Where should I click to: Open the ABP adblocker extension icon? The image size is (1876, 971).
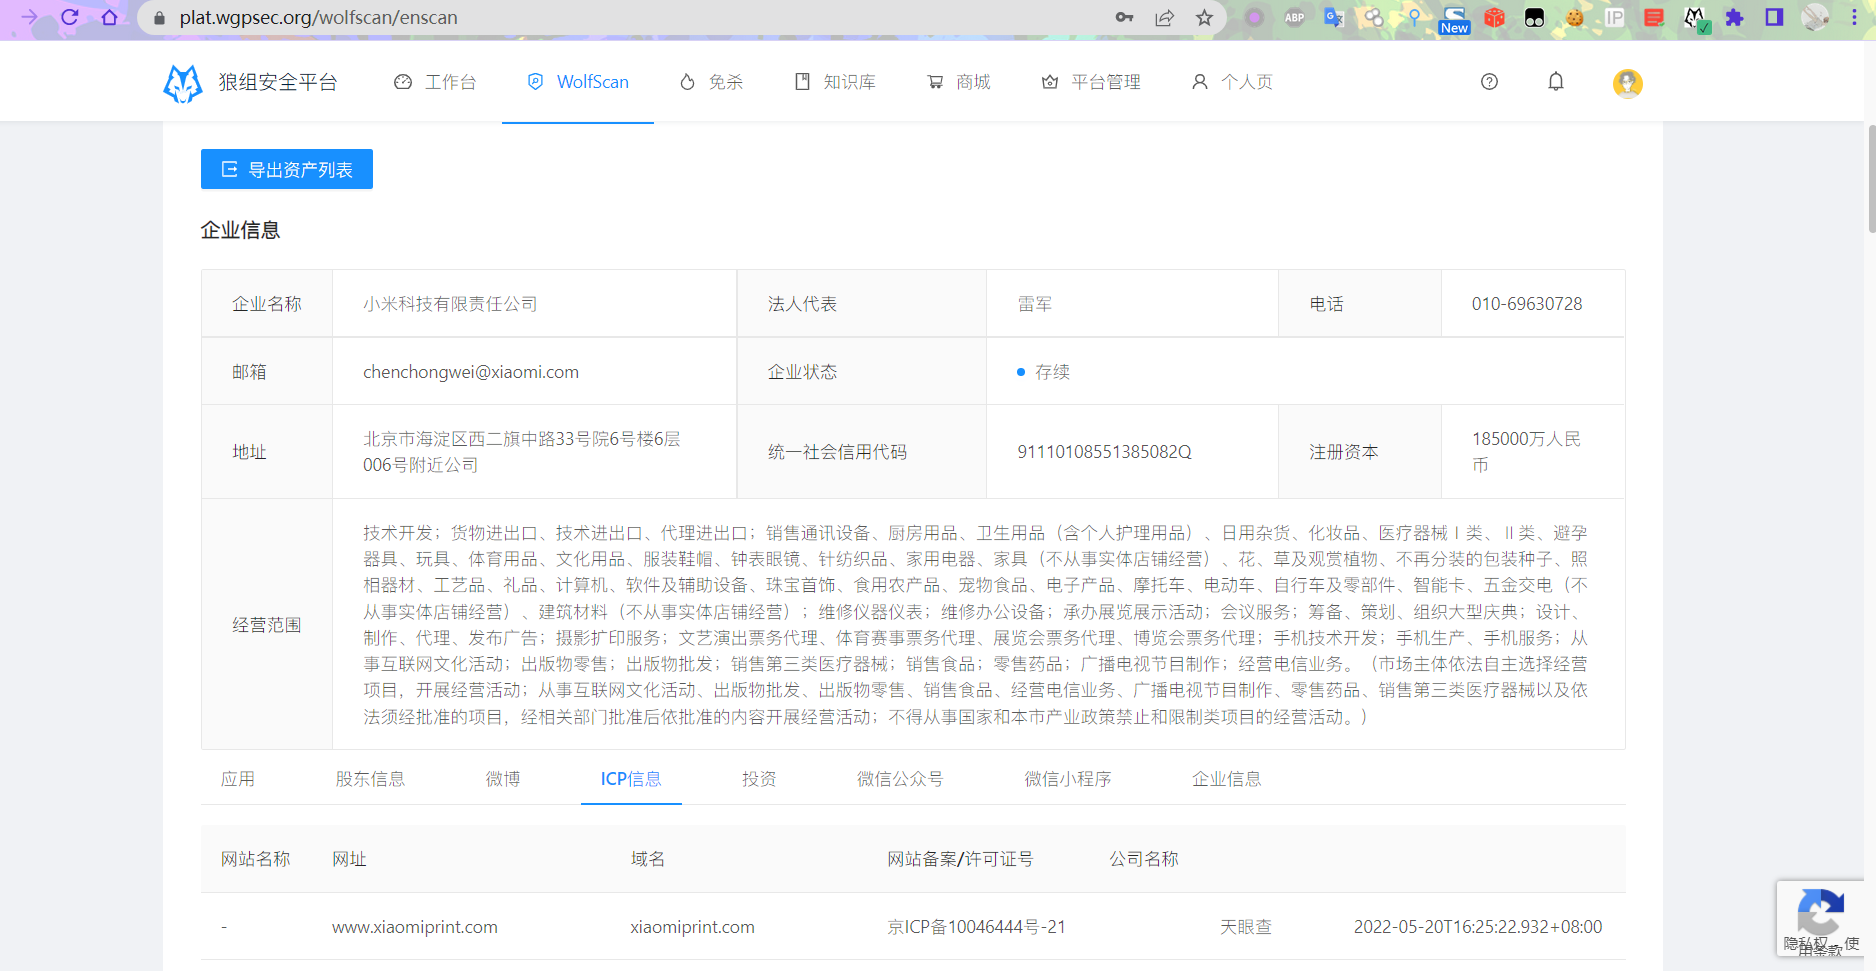[x=1294, y=17]
